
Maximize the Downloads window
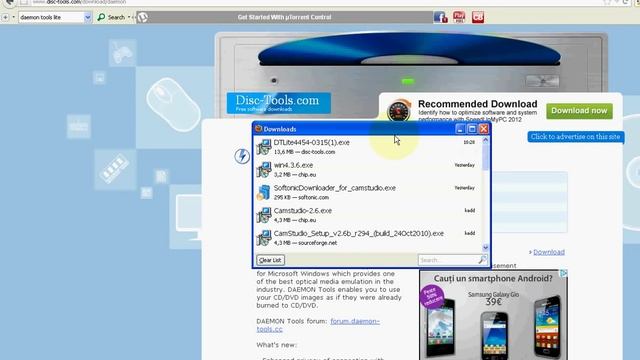tap(472, 129)
